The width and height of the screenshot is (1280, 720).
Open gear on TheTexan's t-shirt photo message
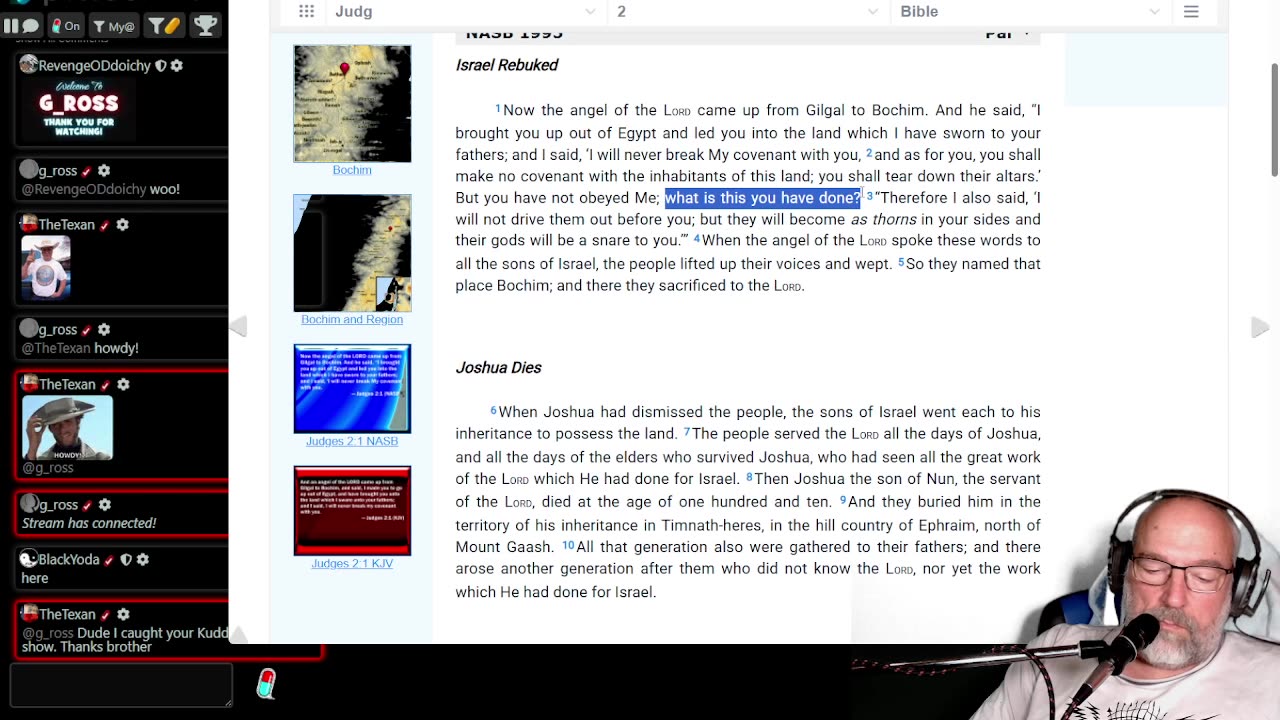pos(122,225)
